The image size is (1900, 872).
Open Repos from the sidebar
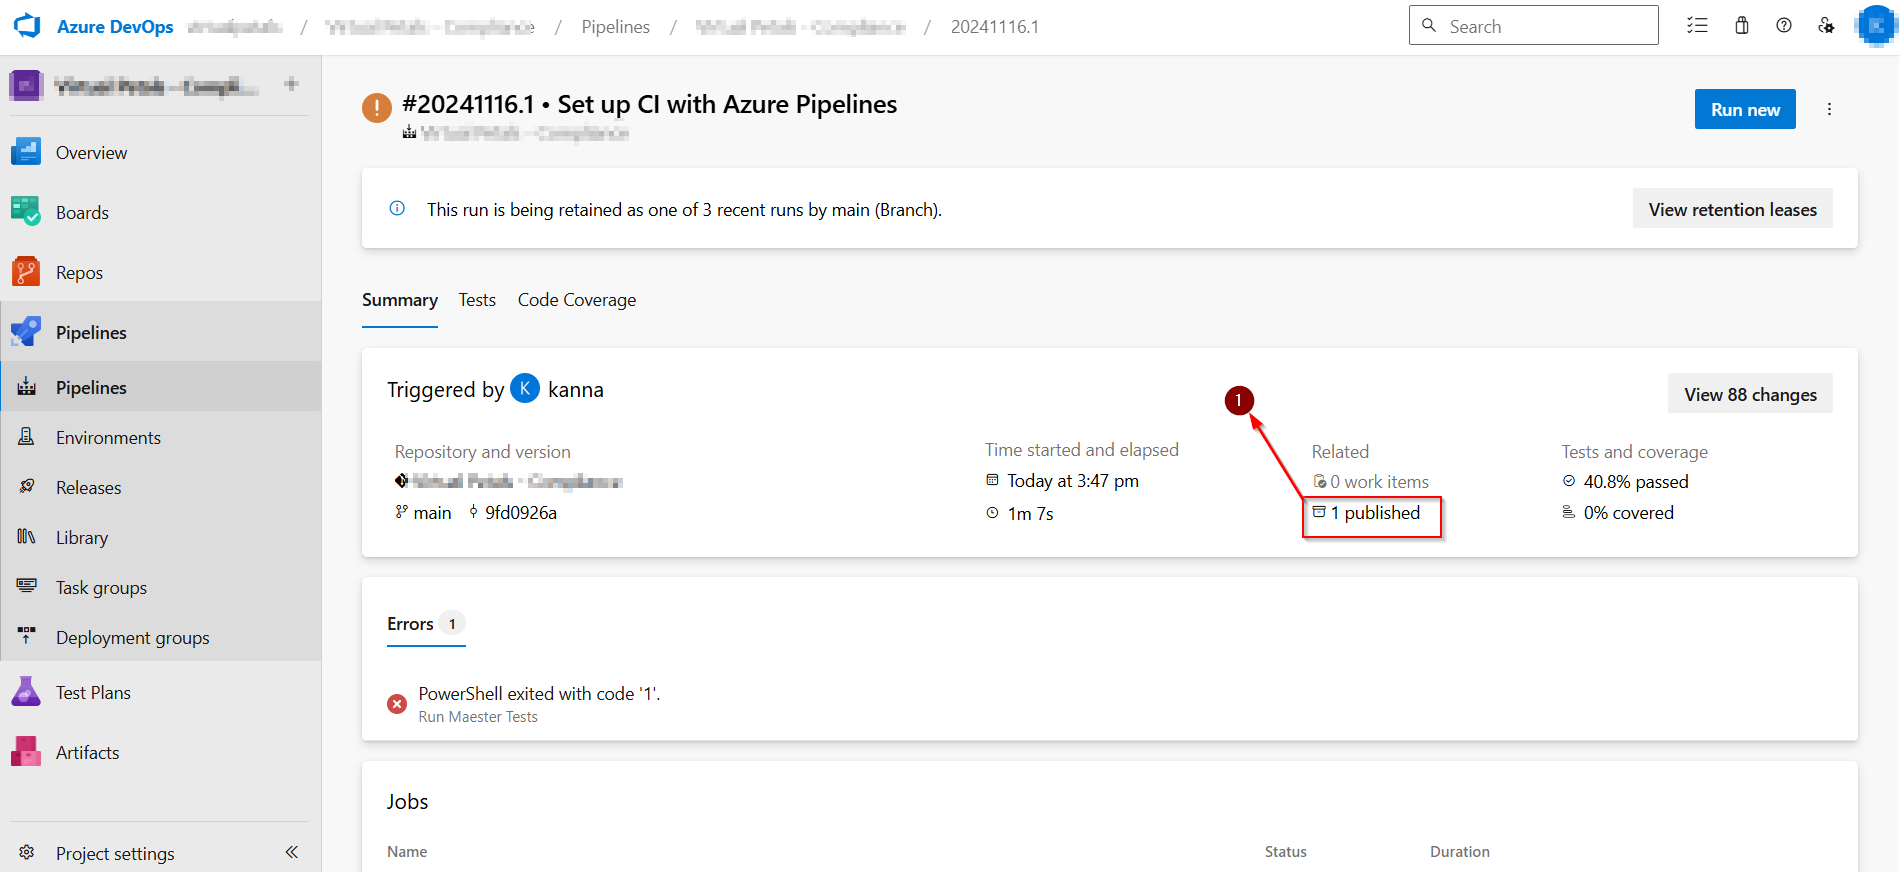(x=79, y=272)
